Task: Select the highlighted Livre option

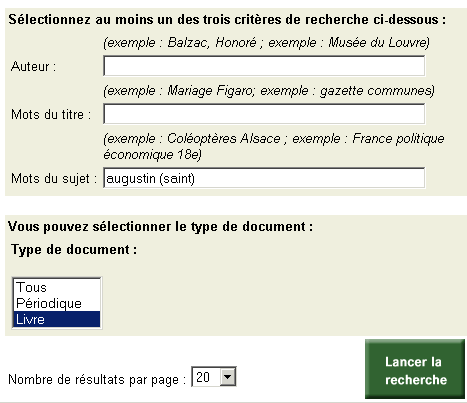Action: point(57,319)
